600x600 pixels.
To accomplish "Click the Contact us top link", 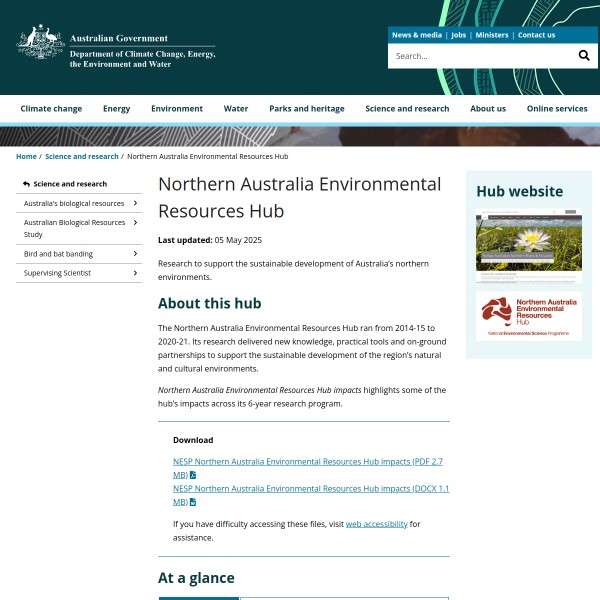I will pyautogui.click(x=536, y=35).
